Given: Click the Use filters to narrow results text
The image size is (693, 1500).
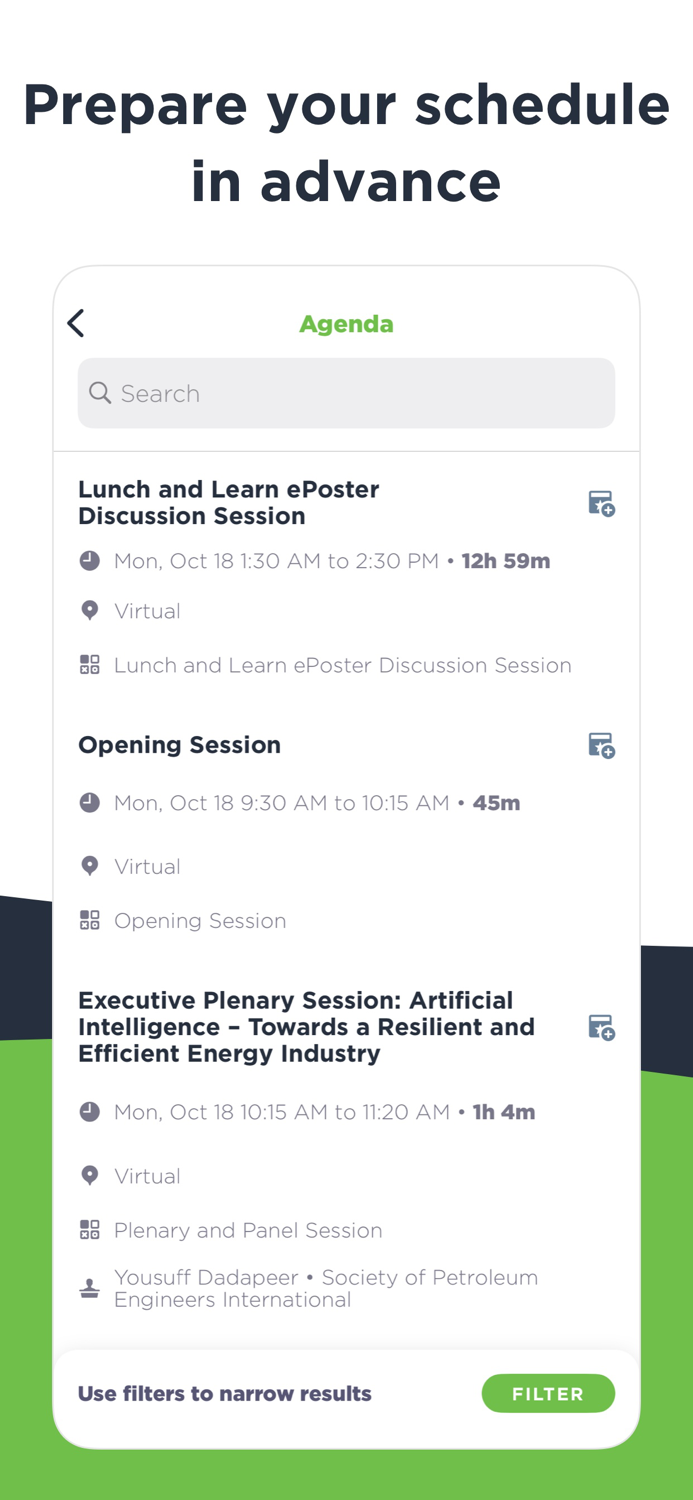Looking at the screenshot, I should click(x=224, y=1393).
